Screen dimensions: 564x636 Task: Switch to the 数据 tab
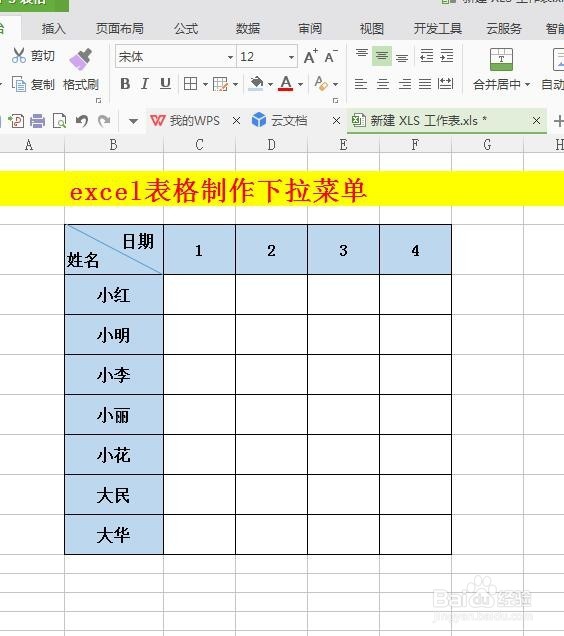[x=248, y=28]
